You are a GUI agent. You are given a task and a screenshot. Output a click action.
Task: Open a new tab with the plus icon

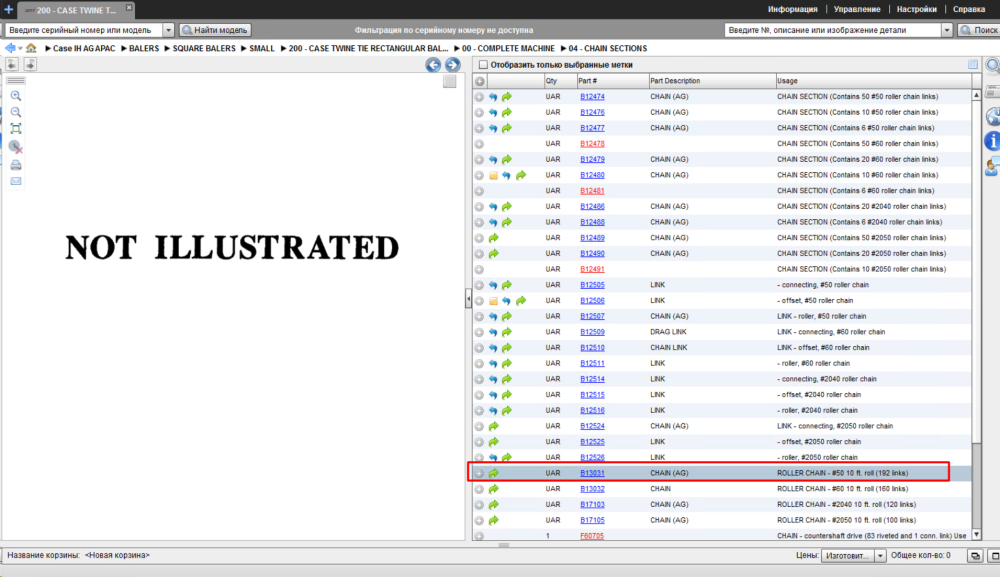(x=8, y=10)
